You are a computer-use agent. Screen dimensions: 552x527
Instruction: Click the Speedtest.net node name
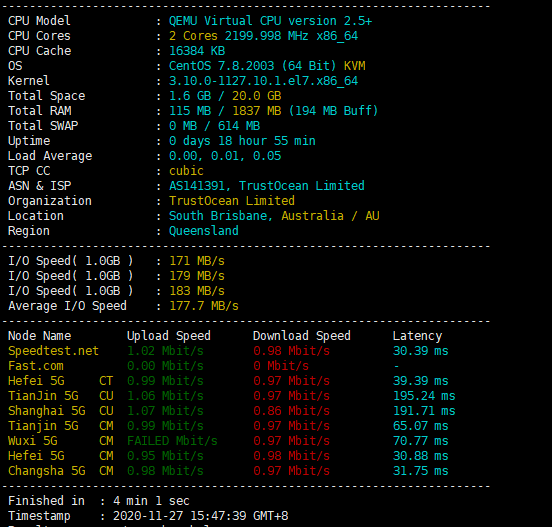click(53, 351)
